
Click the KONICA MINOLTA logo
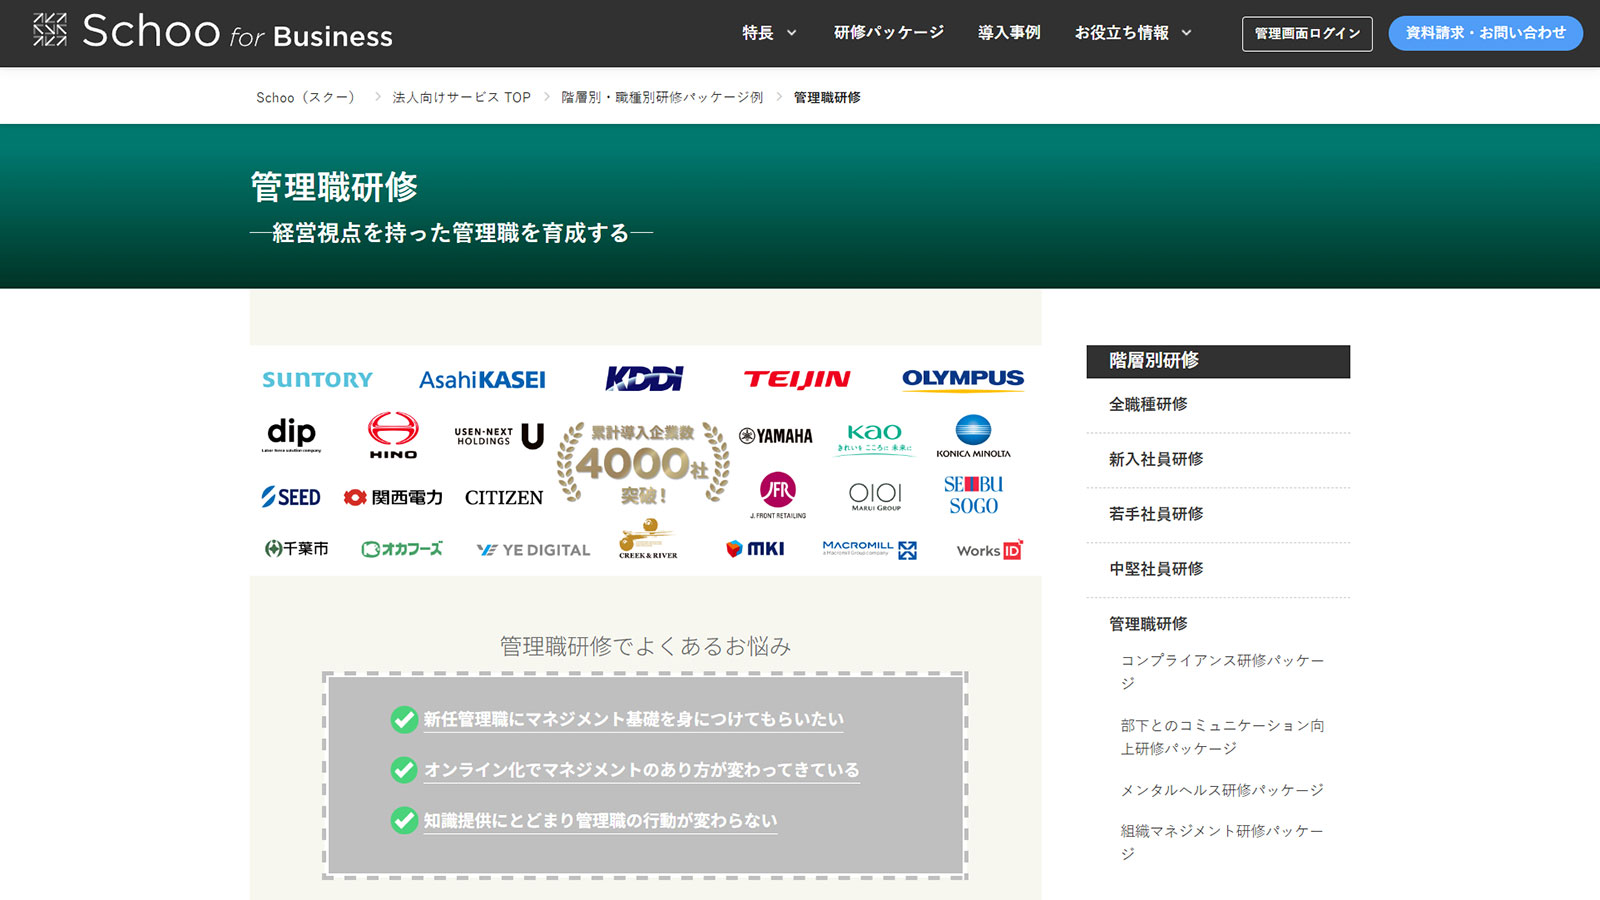click(x=973, y=436)
